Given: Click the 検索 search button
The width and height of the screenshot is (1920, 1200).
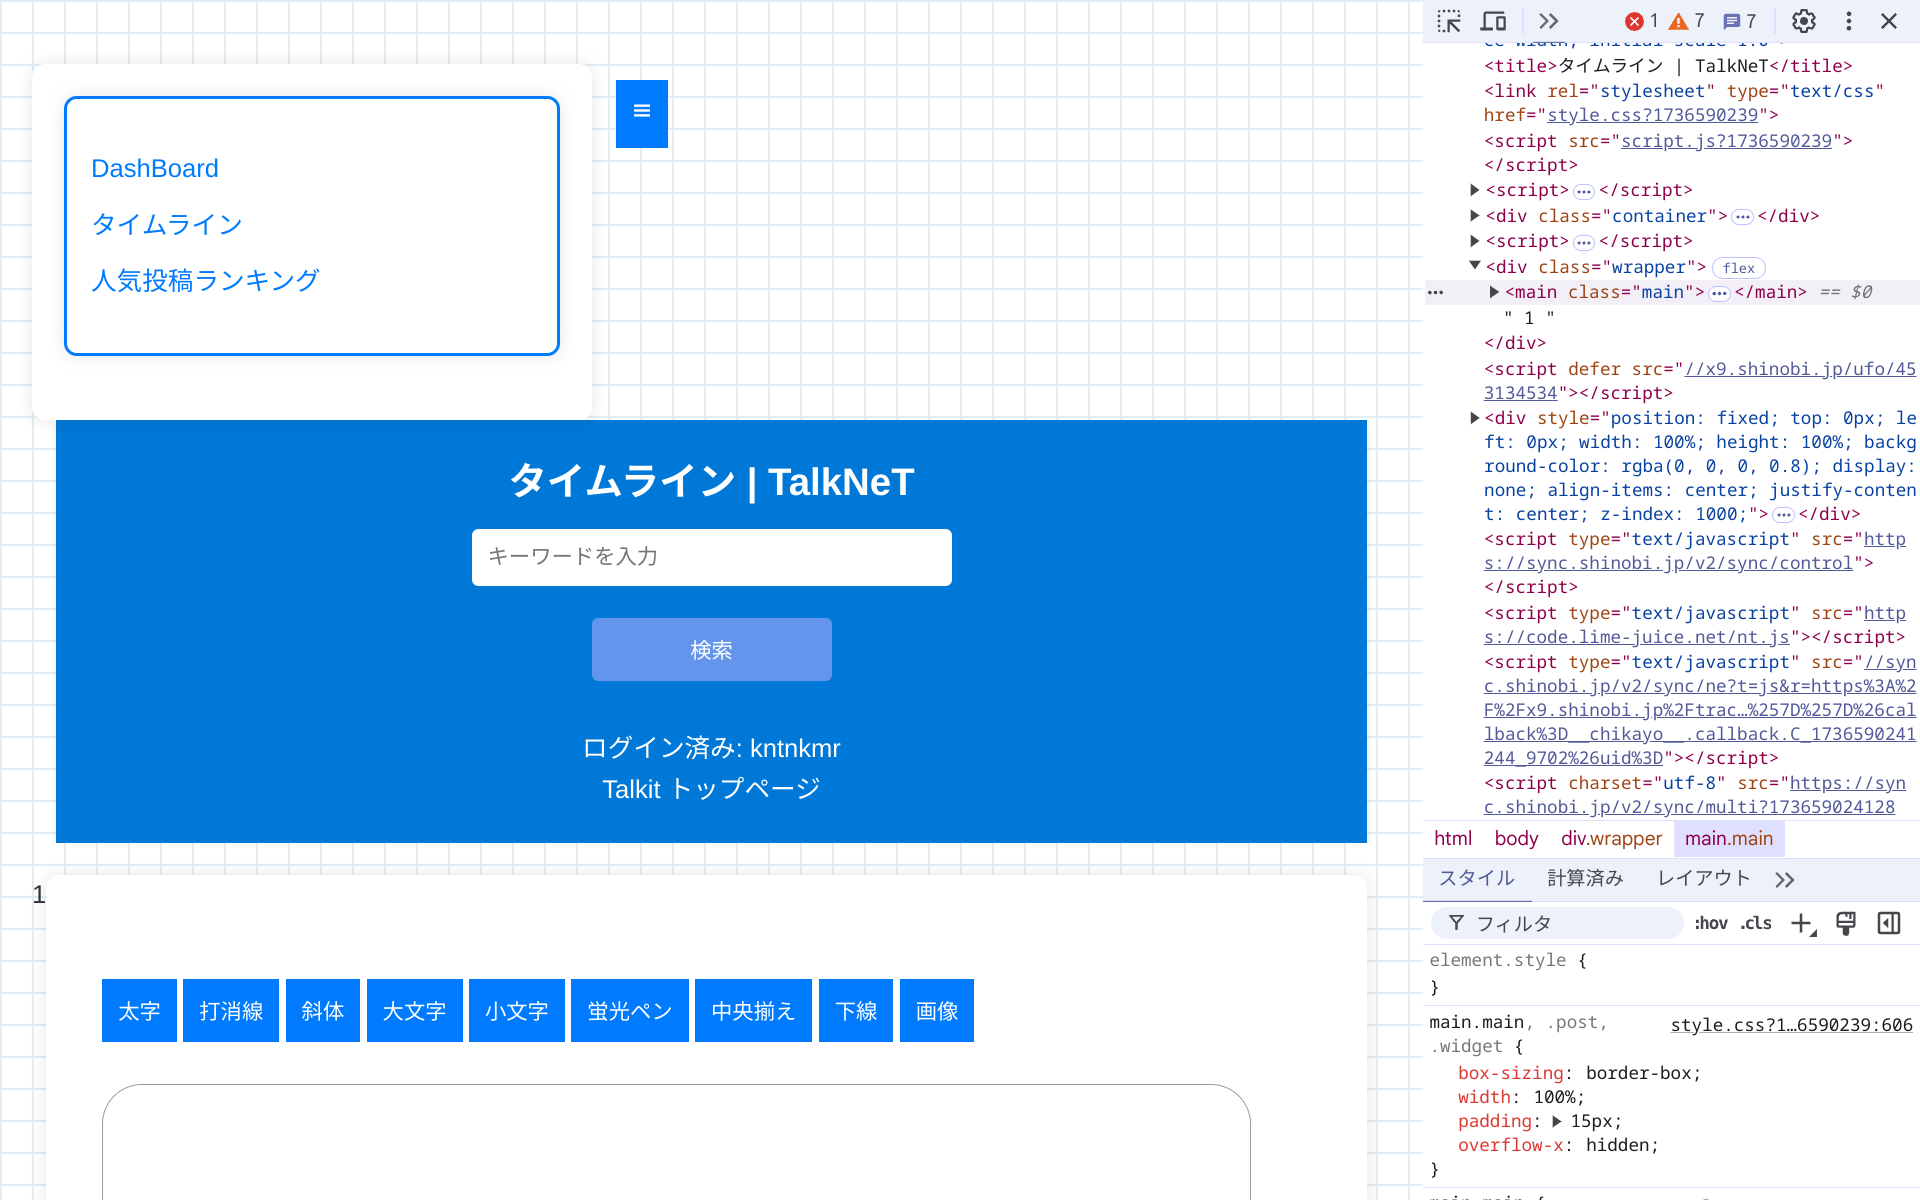Looking at the screenshot, I should (712, 650).
